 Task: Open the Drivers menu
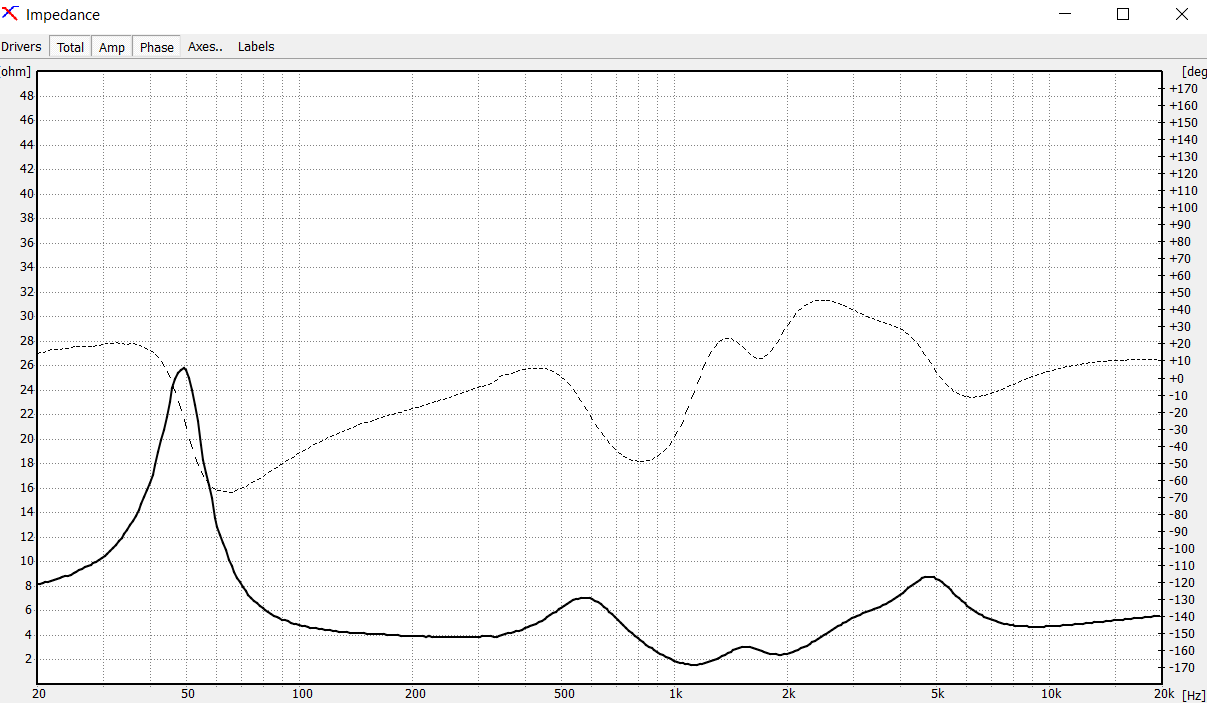click(x=21, y=47)
